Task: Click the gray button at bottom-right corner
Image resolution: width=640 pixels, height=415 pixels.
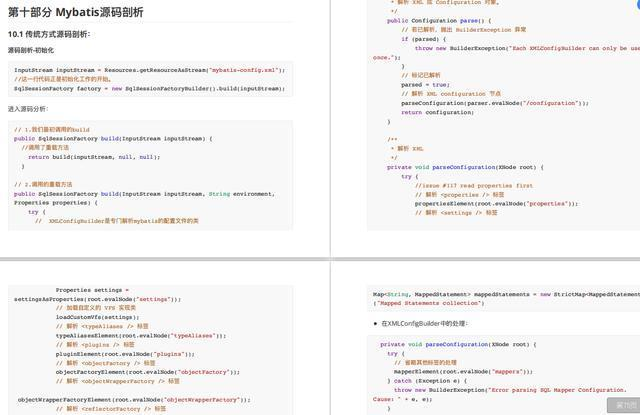Action: [x=624, y=405]
